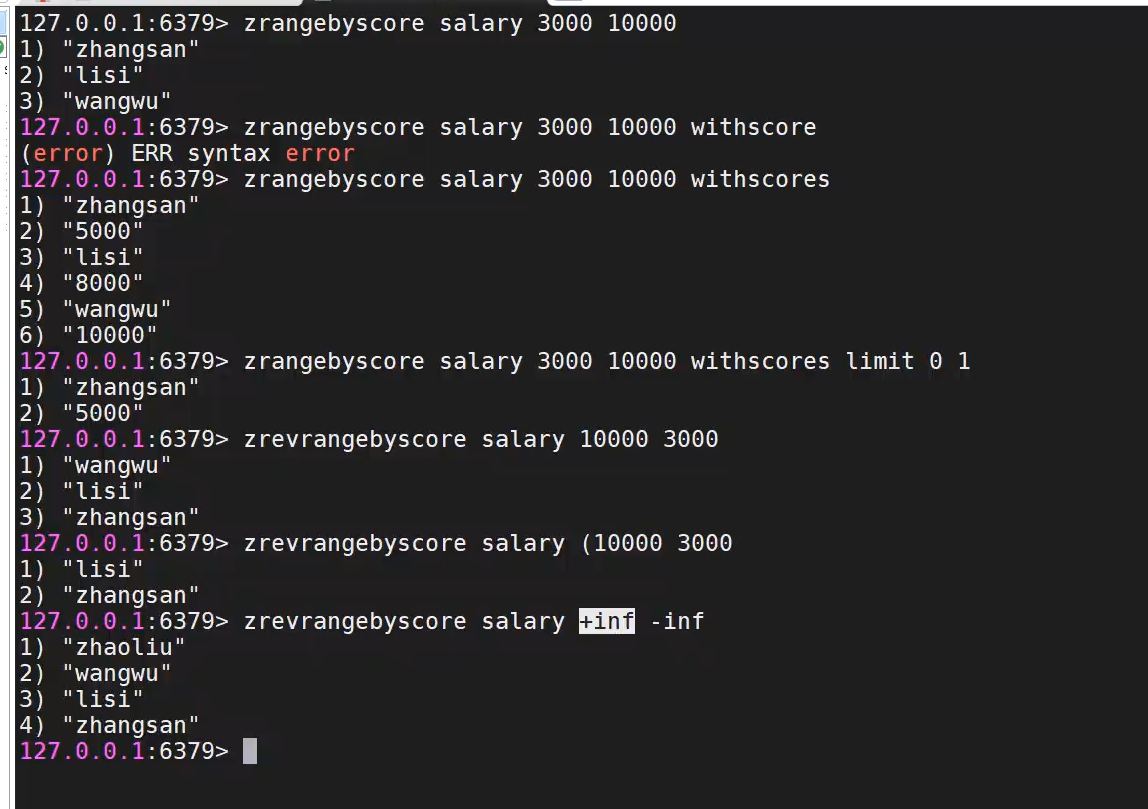
Task: Click the last empty 127.0.0.1:6379> prompt
Action: coord(124,751)
